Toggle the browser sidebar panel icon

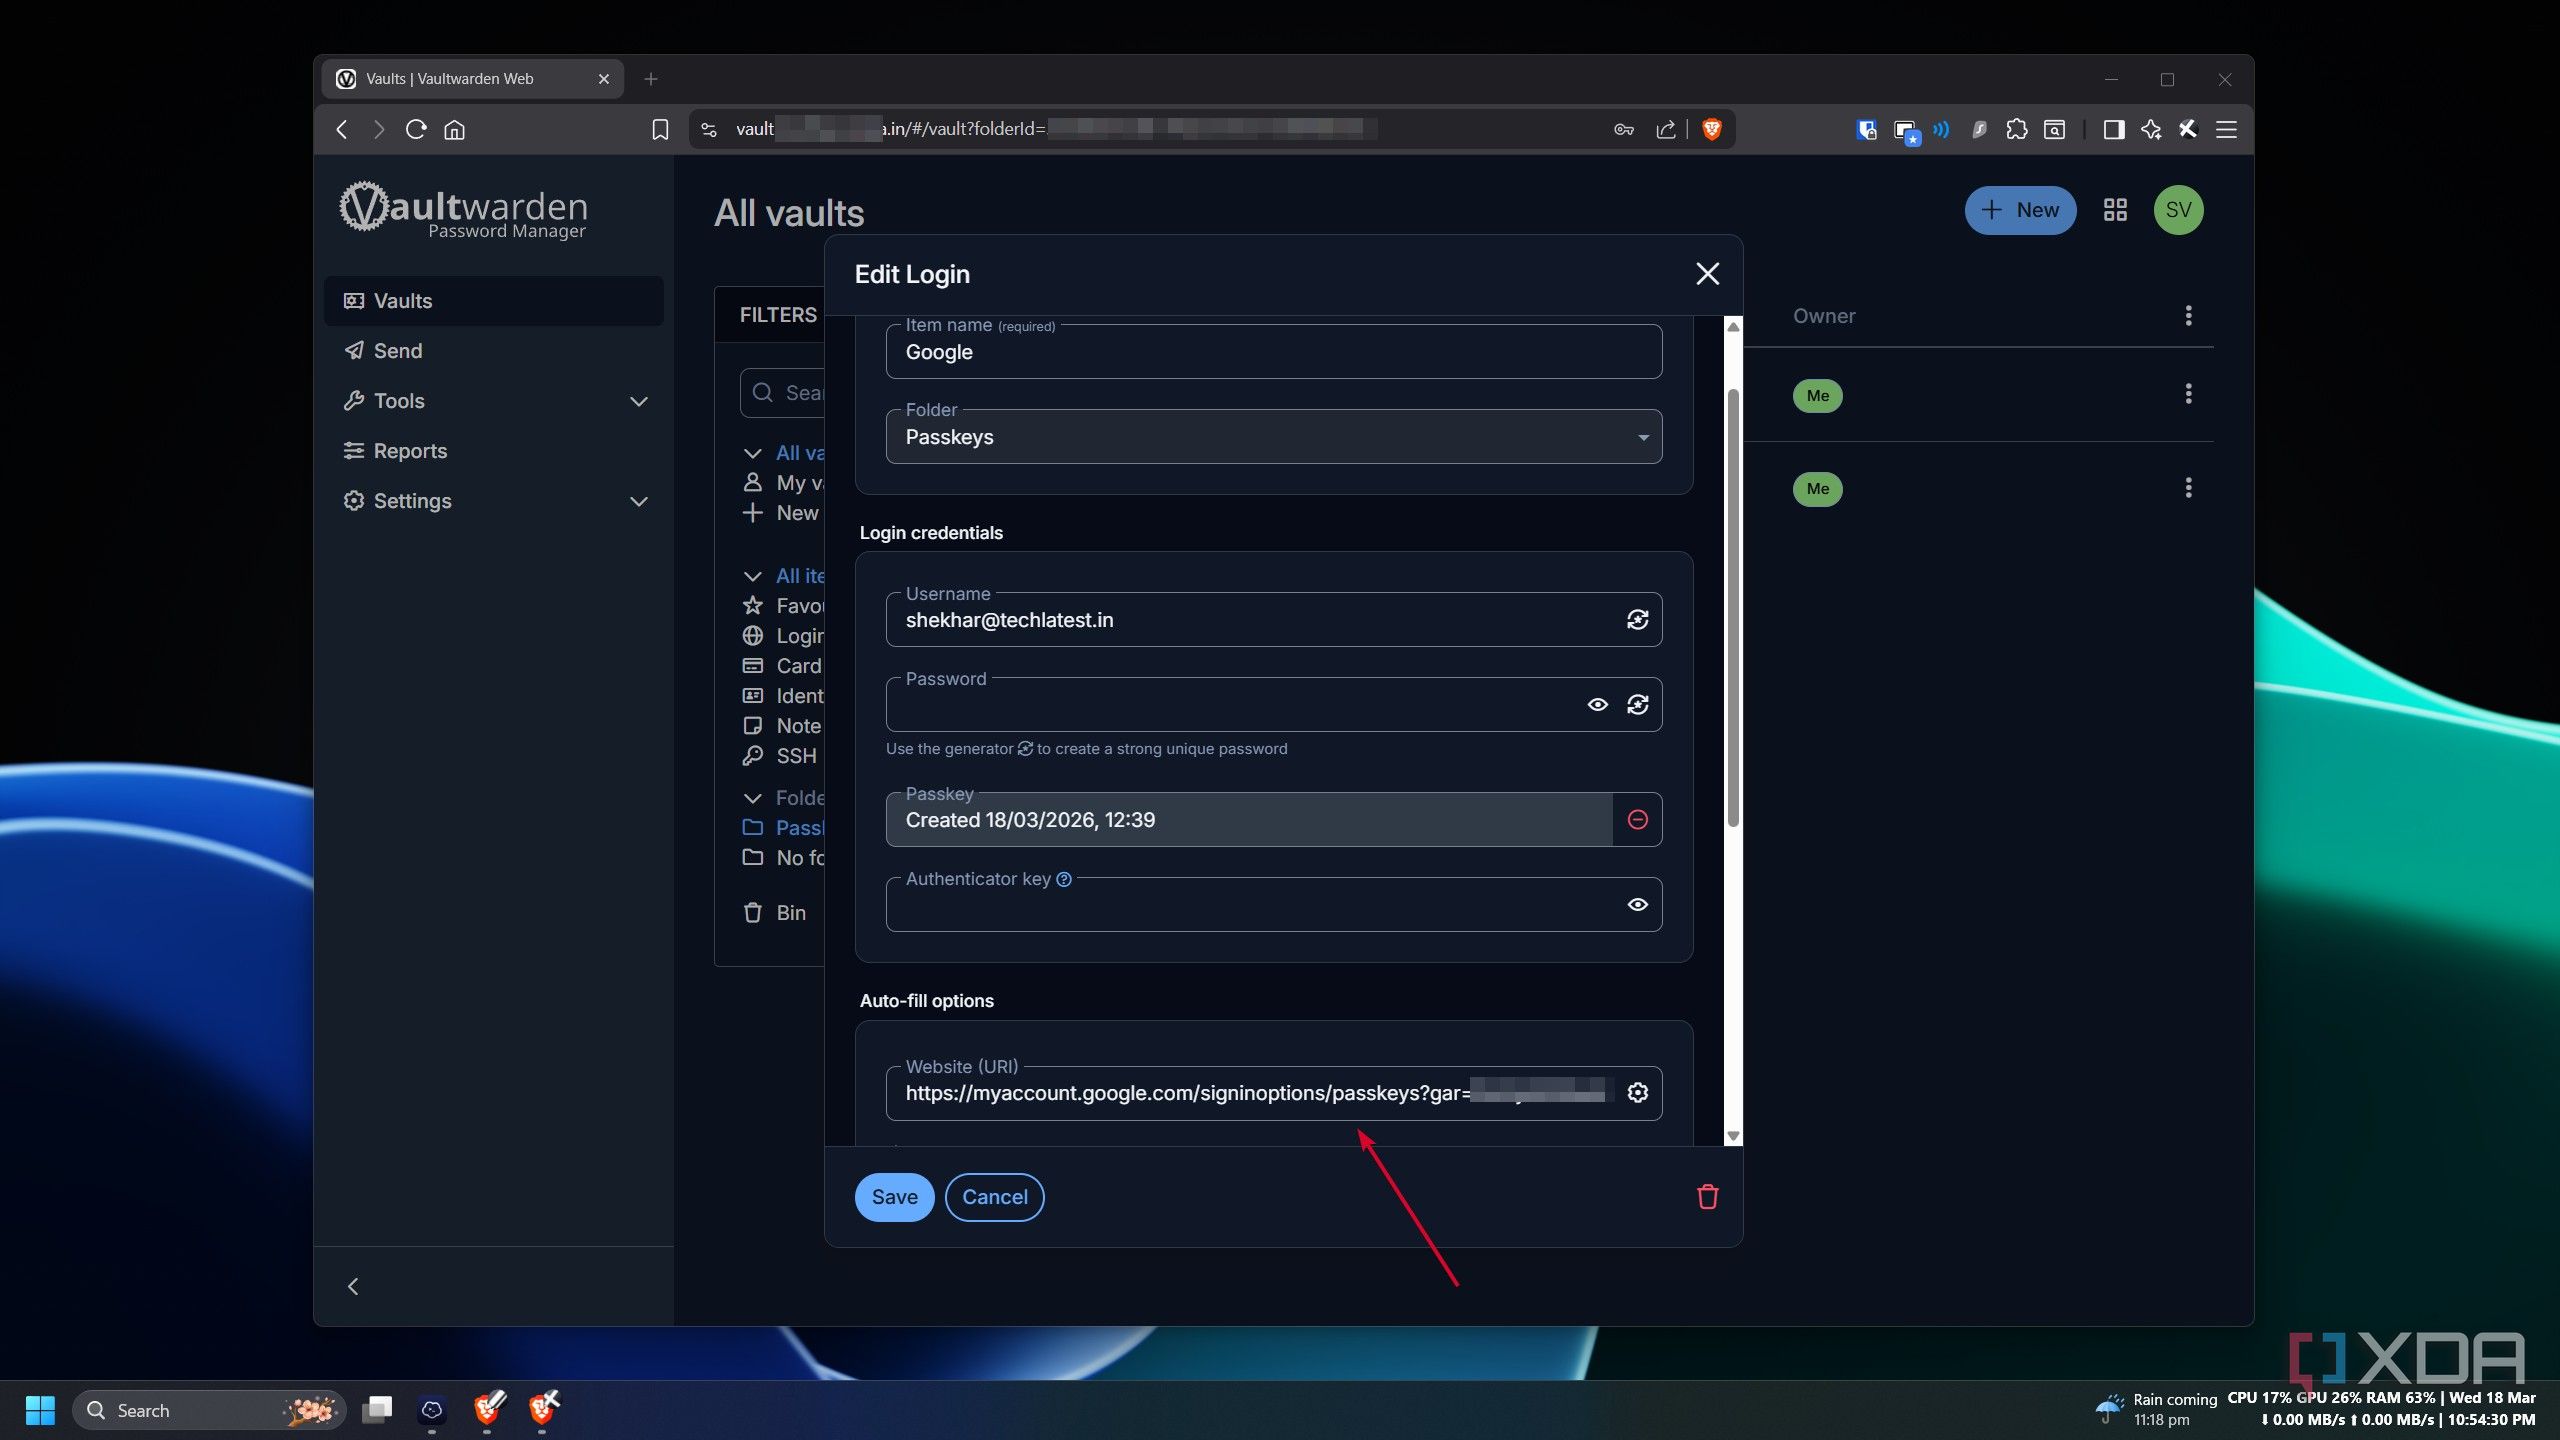point(2113,129)
